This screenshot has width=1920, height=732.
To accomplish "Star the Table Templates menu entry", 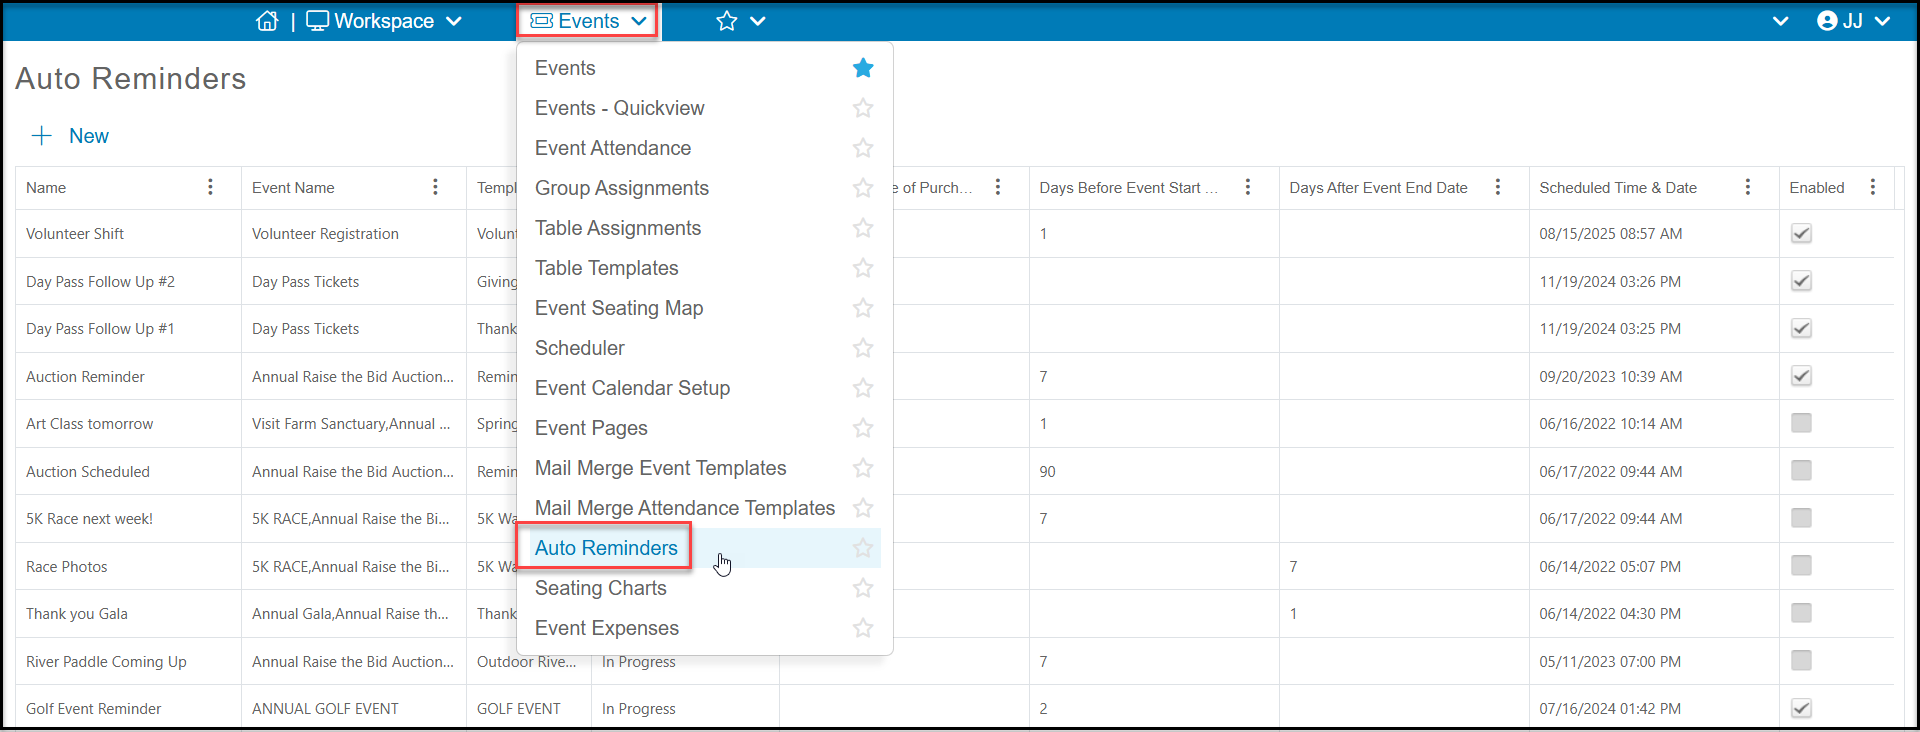I will 863,268.
